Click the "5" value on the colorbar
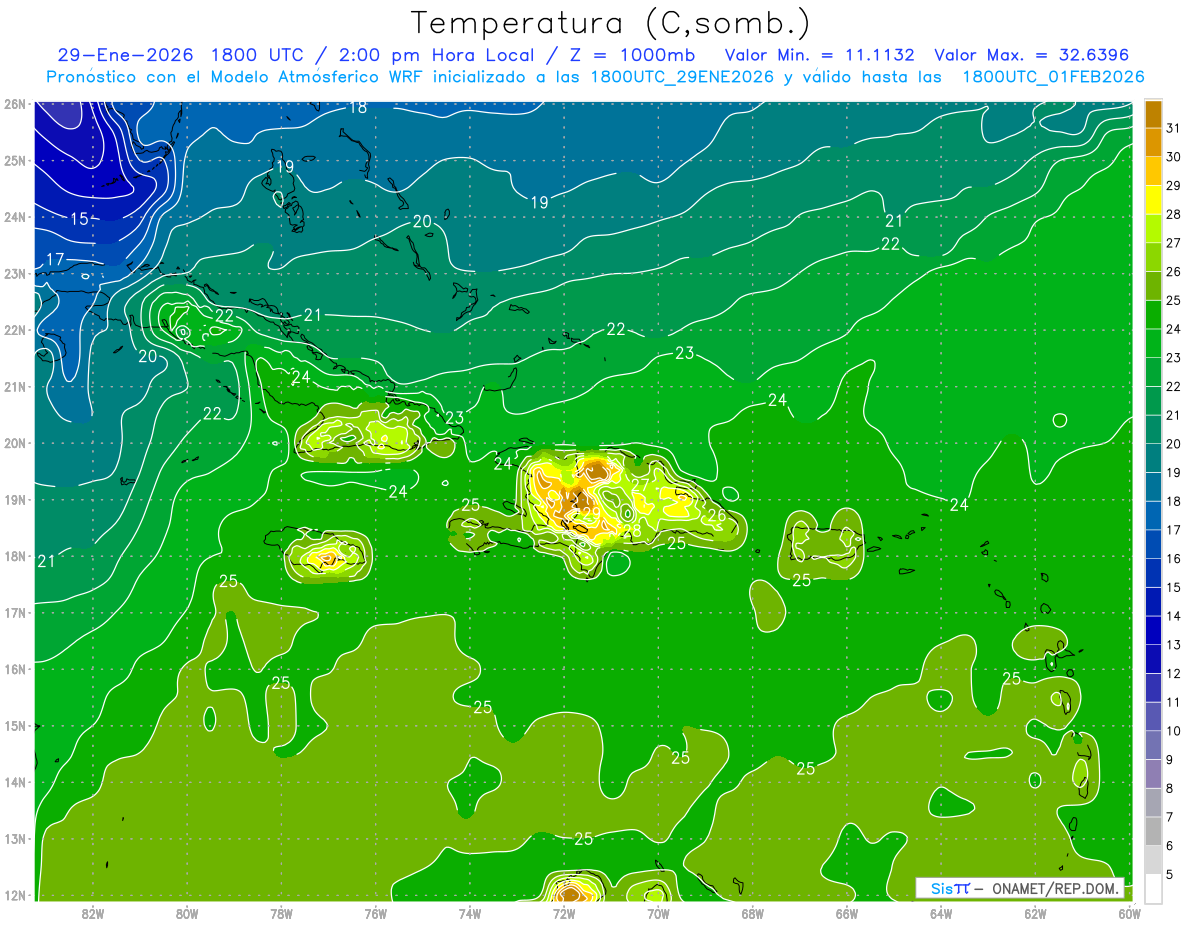 [x=1170, y=875]
